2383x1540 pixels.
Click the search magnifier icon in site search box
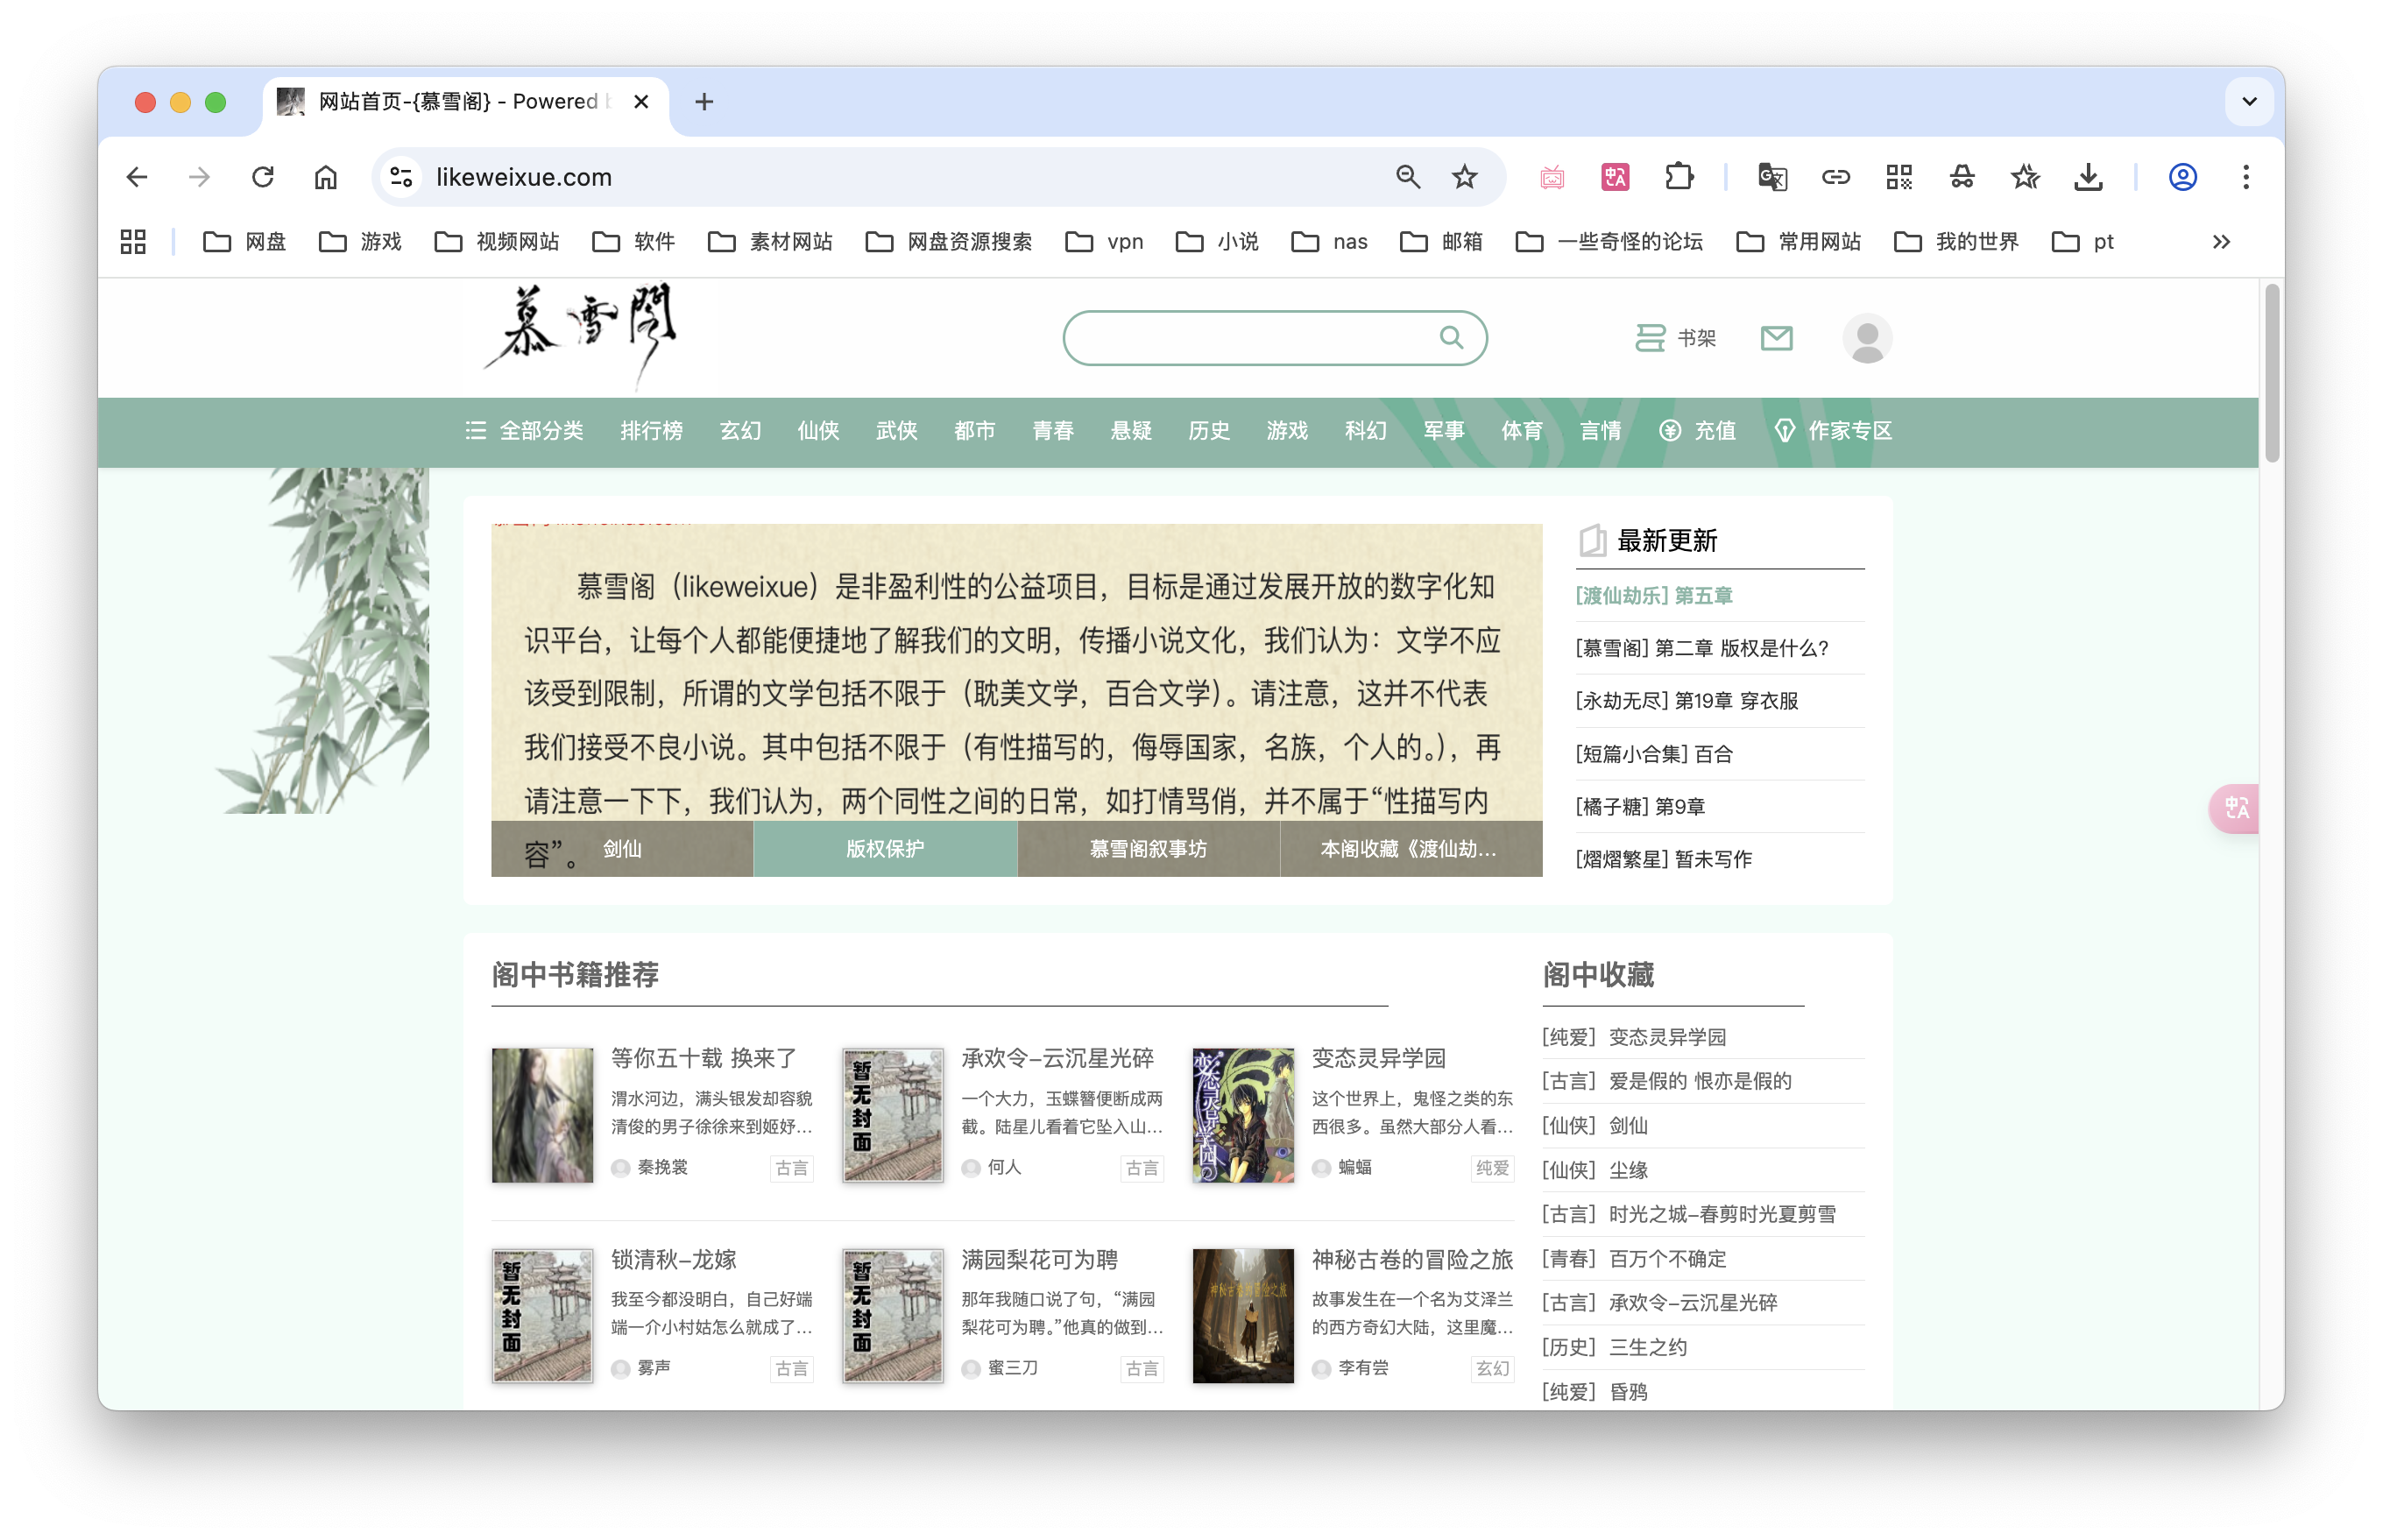tap(1450, 338)
